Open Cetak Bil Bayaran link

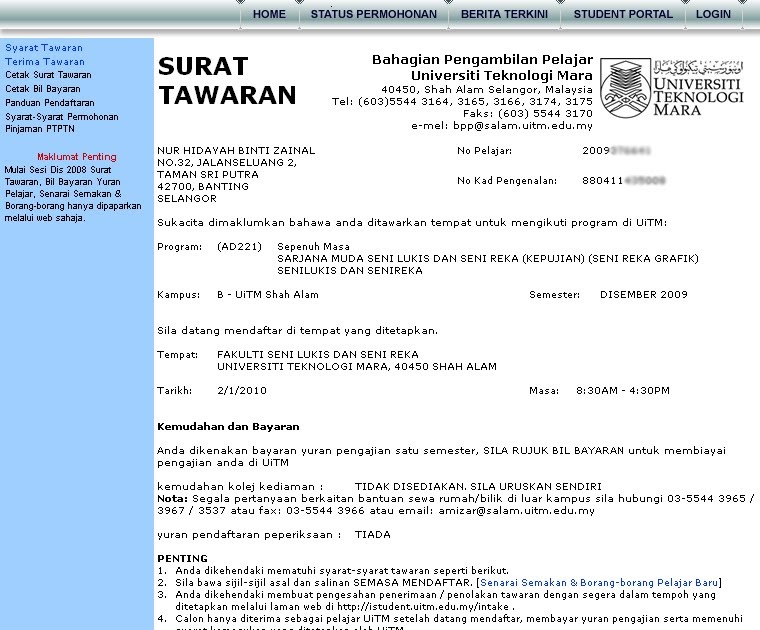point(43,89)
